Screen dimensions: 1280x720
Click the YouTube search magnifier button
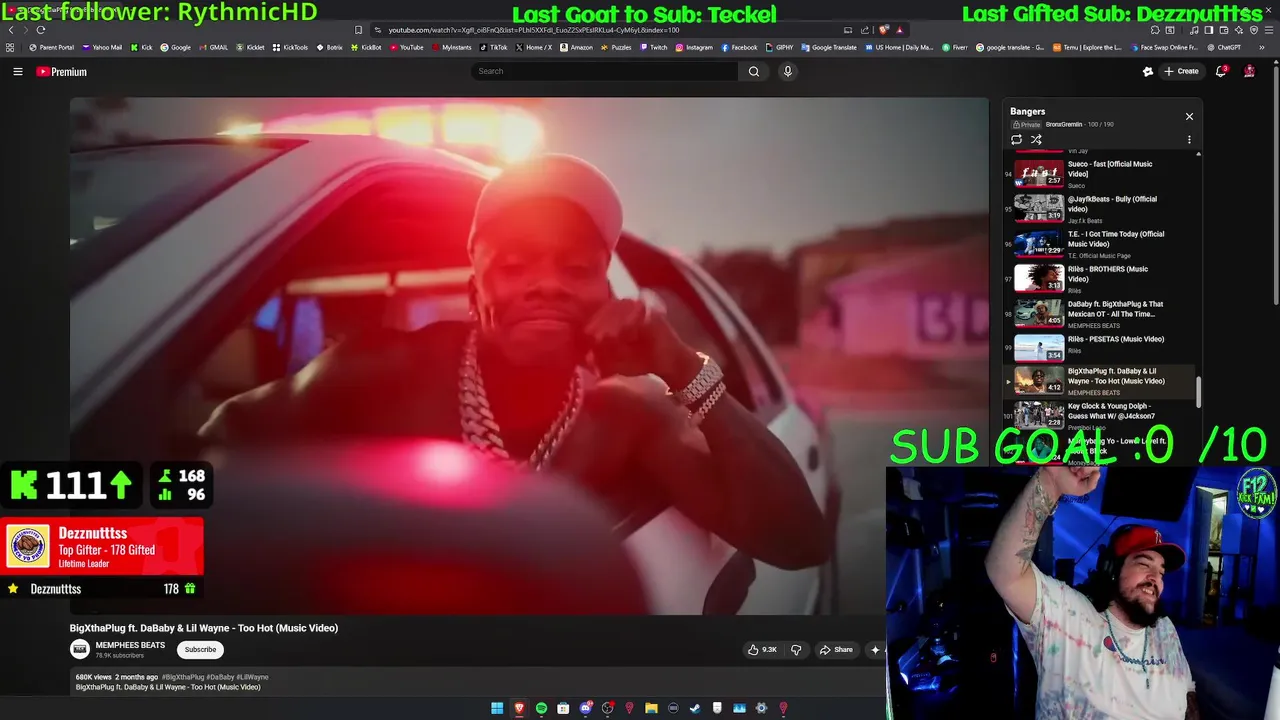754,71
